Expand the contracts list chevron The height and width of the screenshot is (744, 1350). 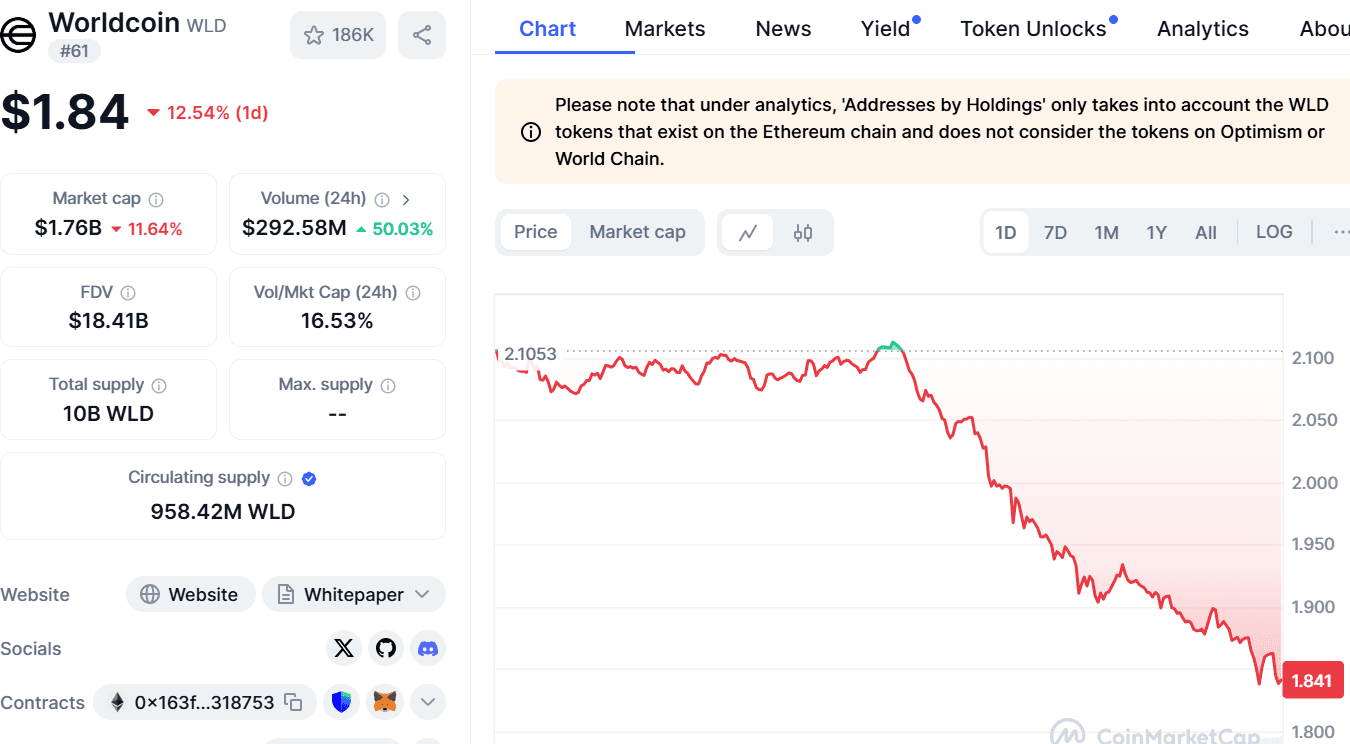[x=427, y=701]
